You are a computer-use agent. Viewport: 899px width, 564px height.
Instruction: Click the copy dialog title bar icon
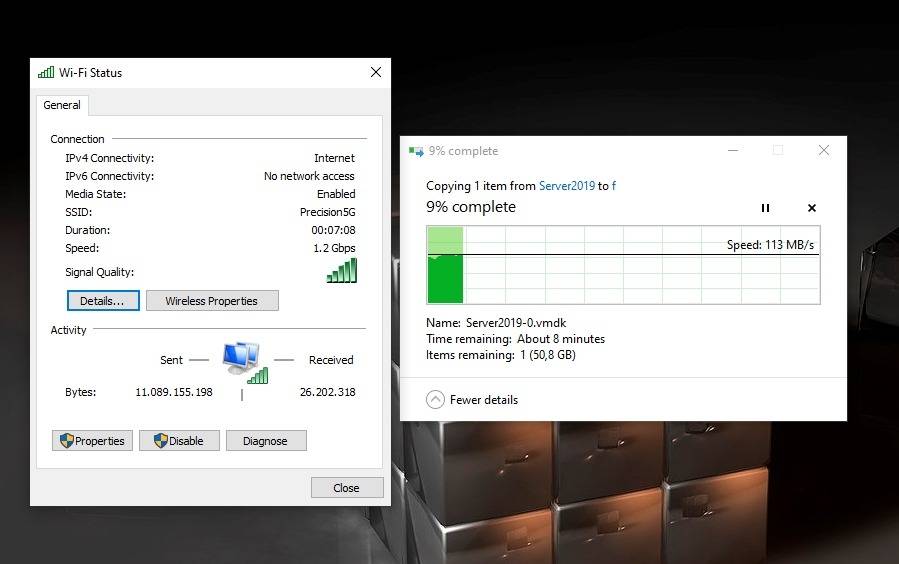pos(416,151)
